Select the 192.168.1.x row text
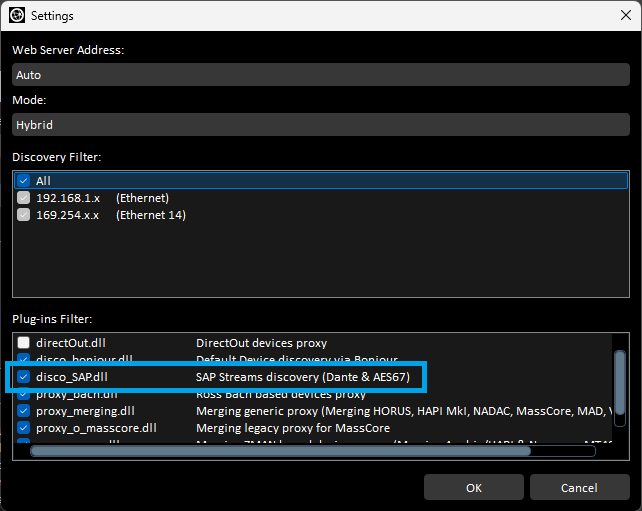 click(68, 198)
